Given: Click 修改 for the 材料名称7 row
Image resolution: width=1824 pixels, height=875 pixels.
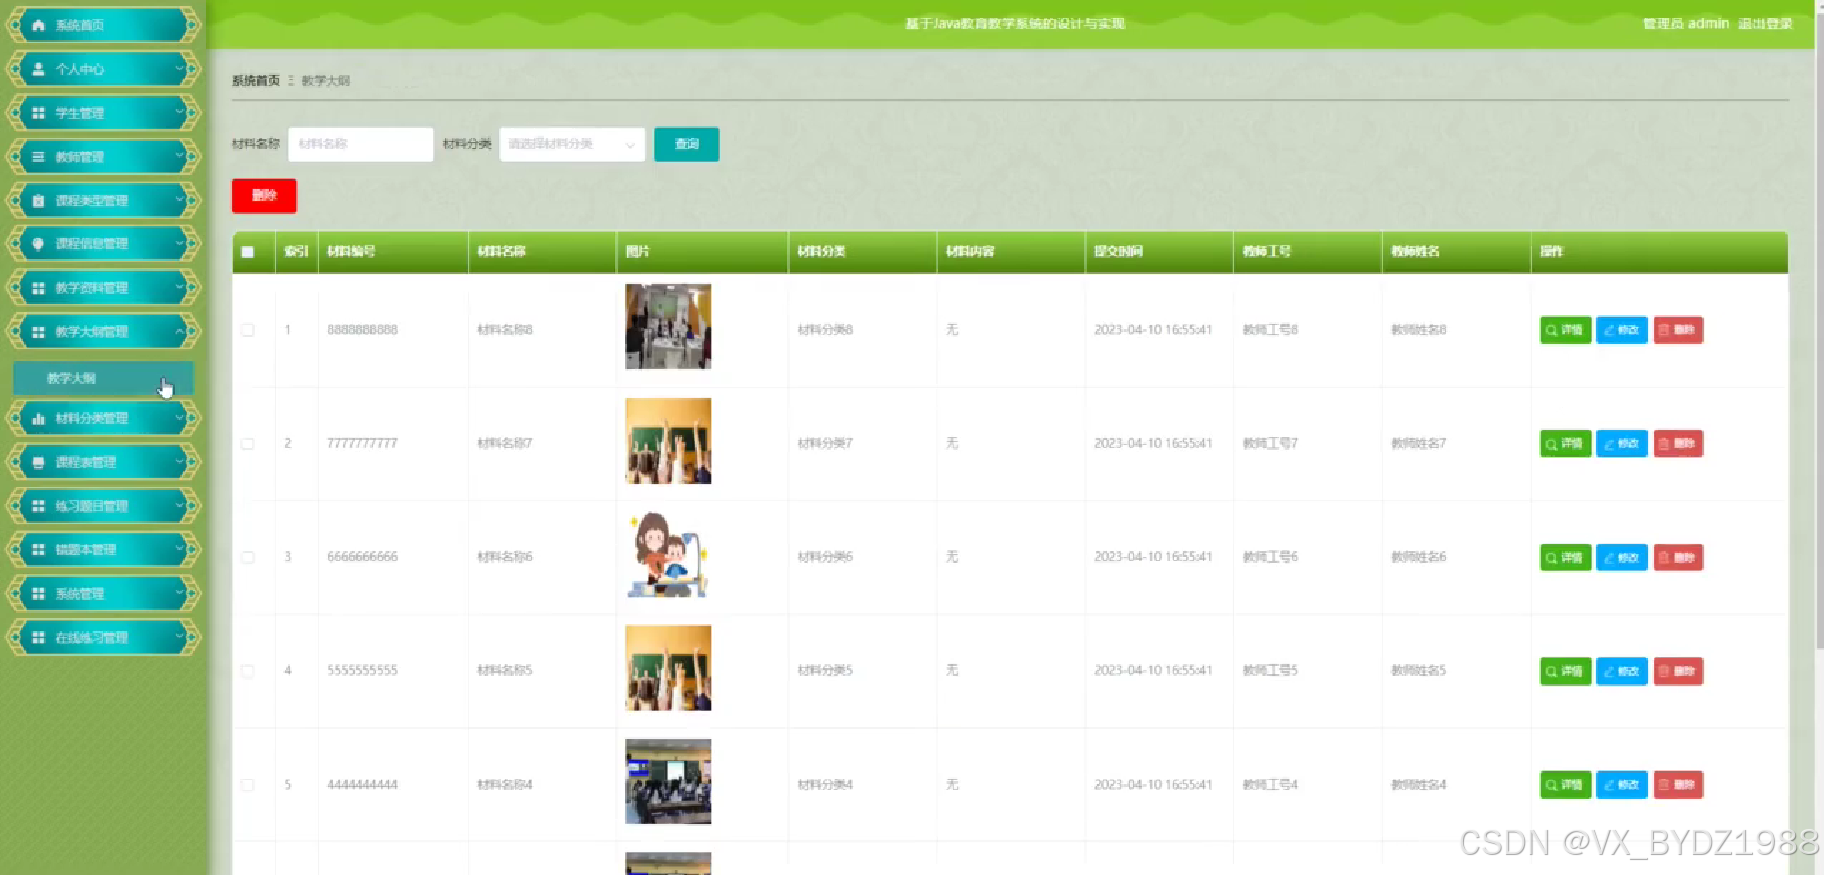Looking at the screenshot, I should pyautogui.click(x=1622, y=443).
